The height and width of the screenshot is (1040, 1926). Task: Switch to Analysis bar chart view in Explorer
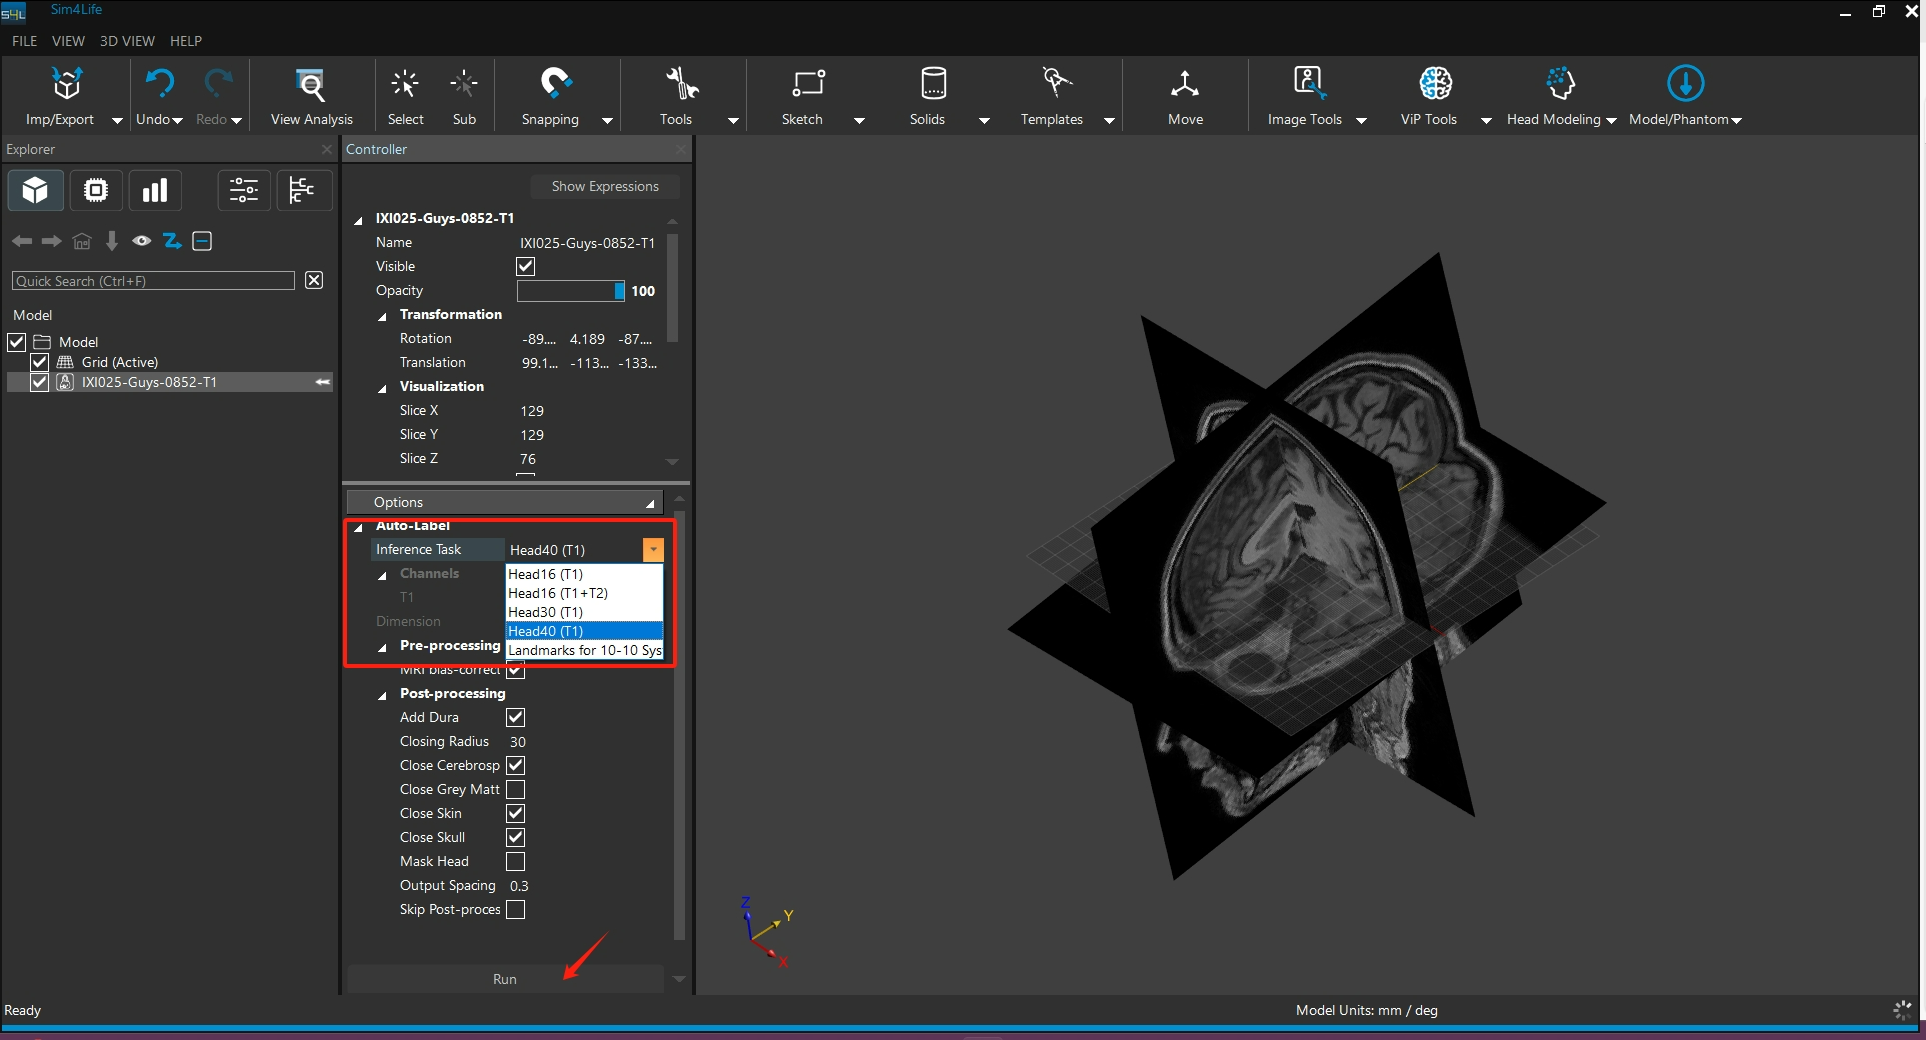click(154, 190)
